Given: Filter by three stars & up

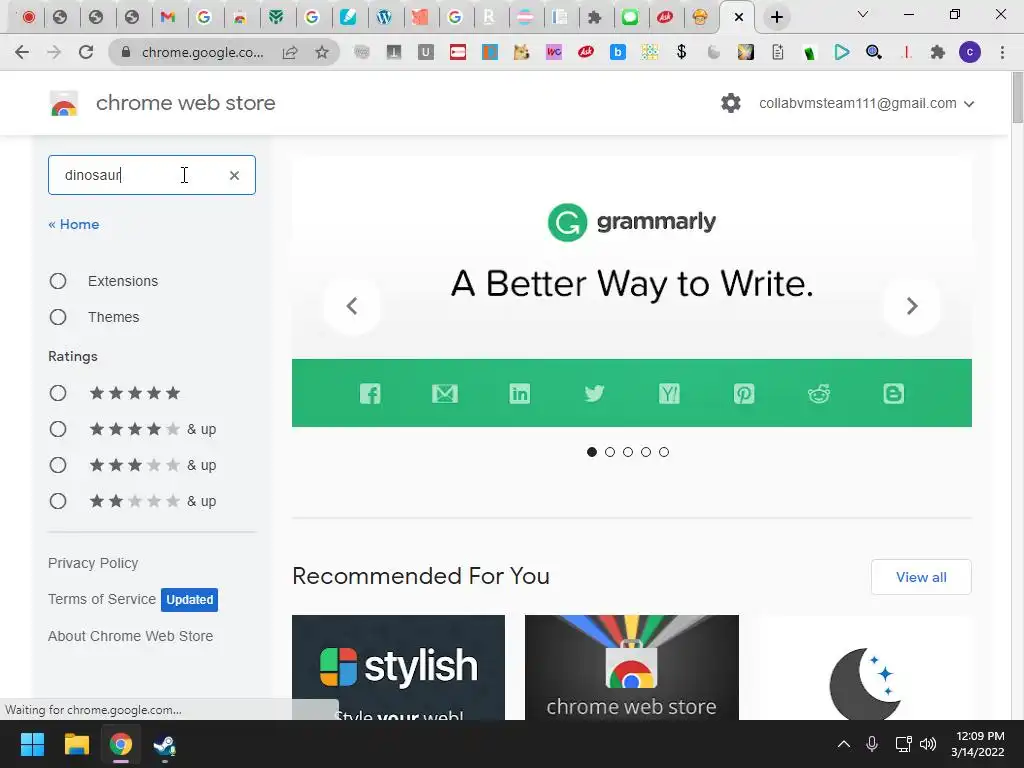Looking at the screenshot, I should click(58, 465).
